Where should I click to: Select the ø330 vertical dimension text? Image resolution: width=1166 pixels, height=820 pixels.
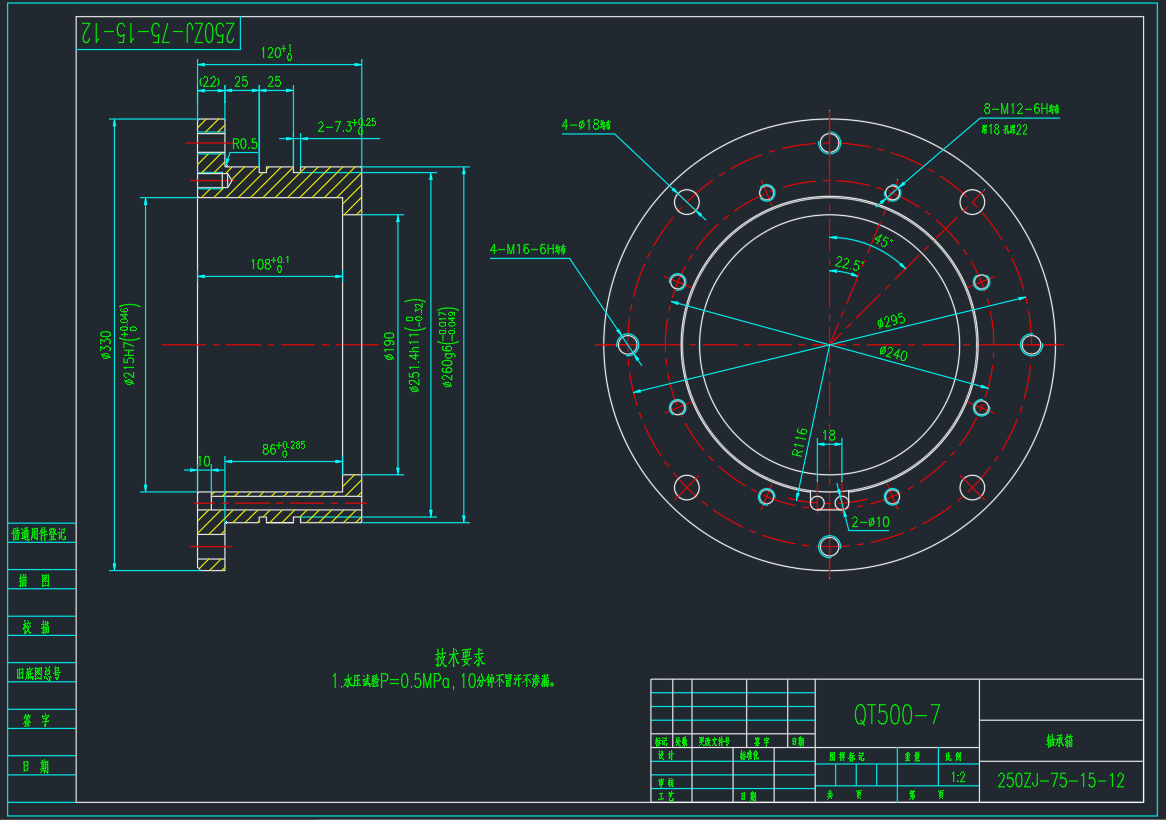tap(105, 345)
